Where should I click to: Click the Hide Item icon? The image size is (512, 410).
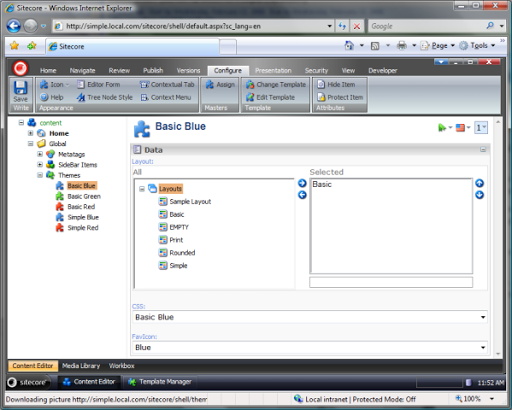pyautogui.click(x=321, y=84)
